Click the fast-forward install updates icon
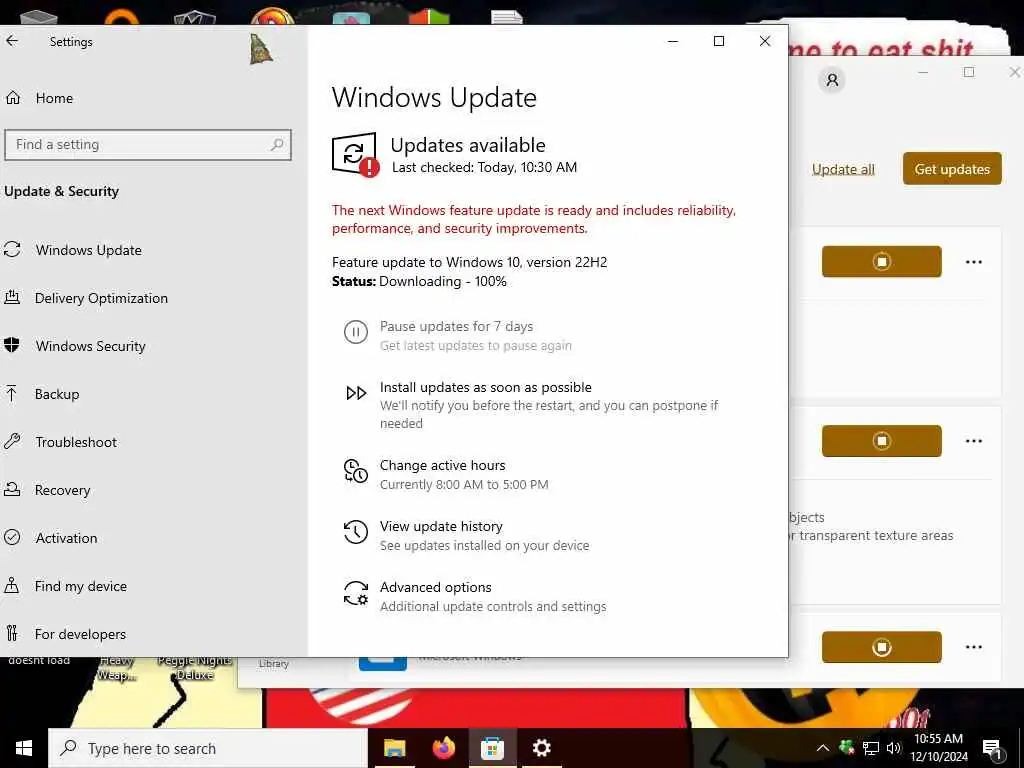This screenshot has height=768, width=1024. coord(356,393)
